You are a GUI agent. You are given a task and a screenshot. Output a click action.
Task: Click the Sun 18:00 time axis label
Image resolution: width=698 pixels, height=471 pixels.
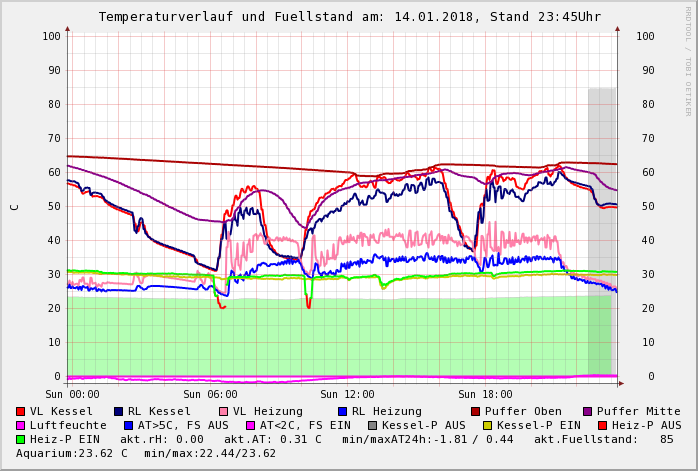485,394
